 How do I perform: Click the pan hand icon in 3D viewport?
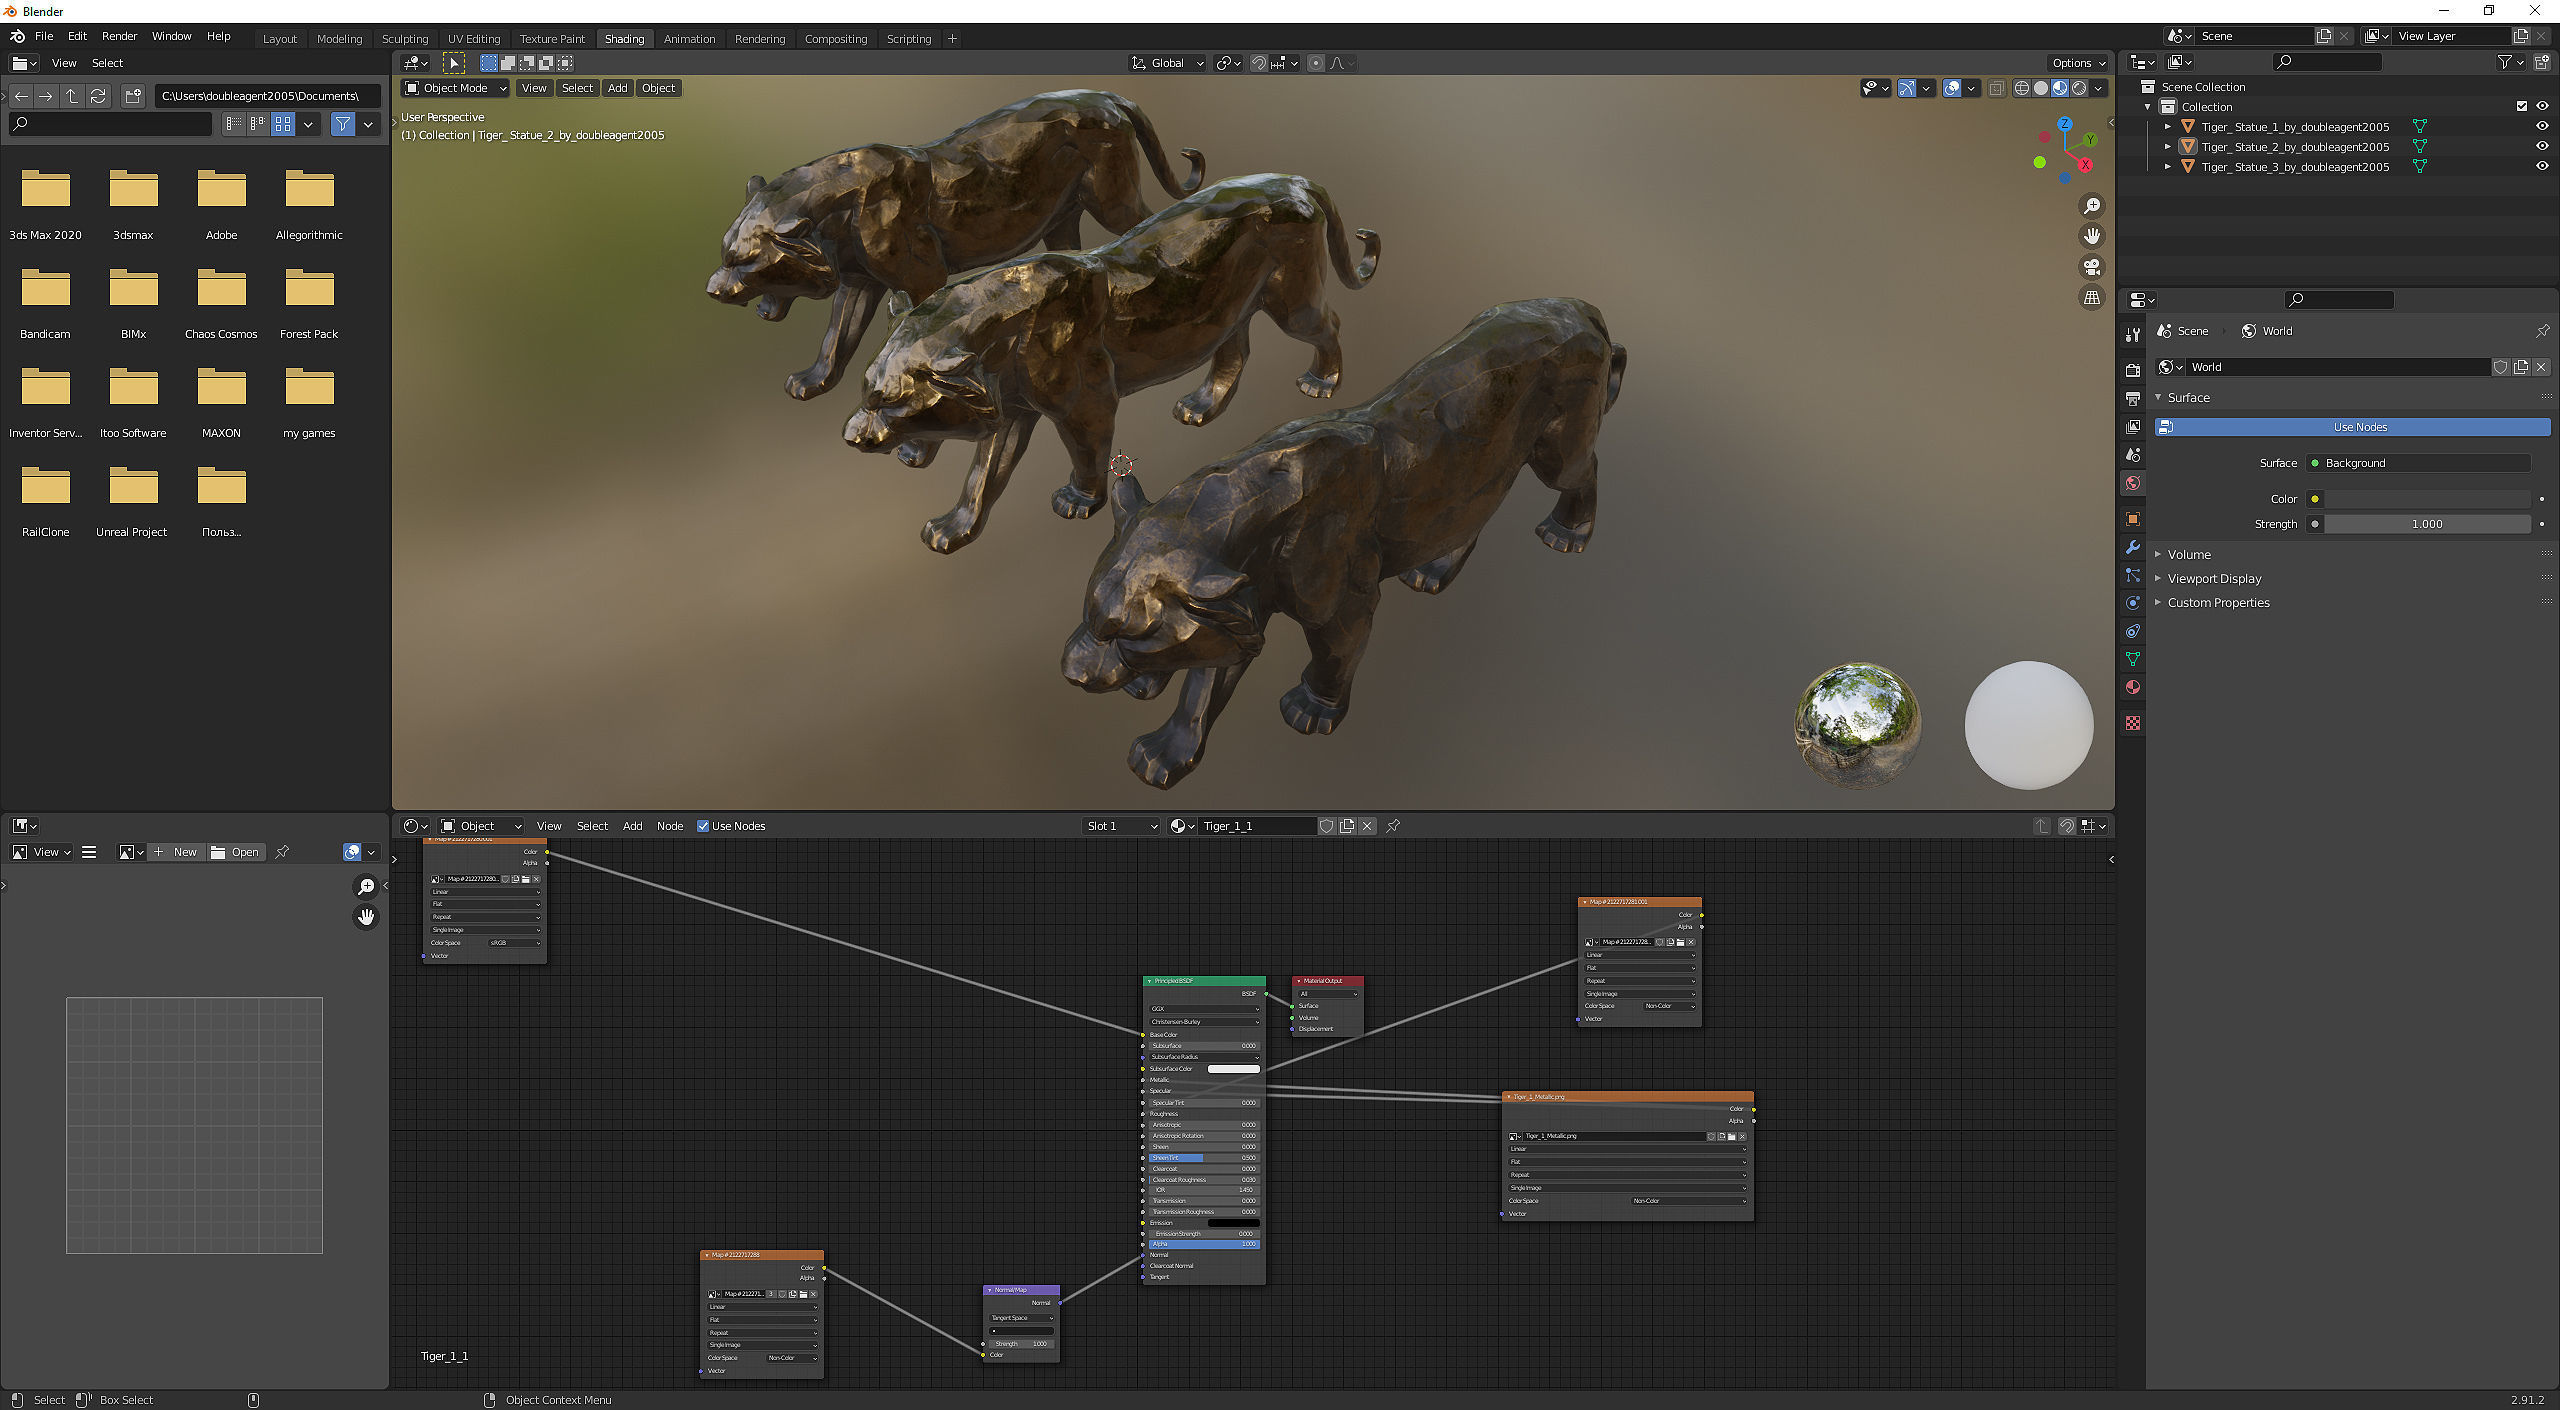2091,237
